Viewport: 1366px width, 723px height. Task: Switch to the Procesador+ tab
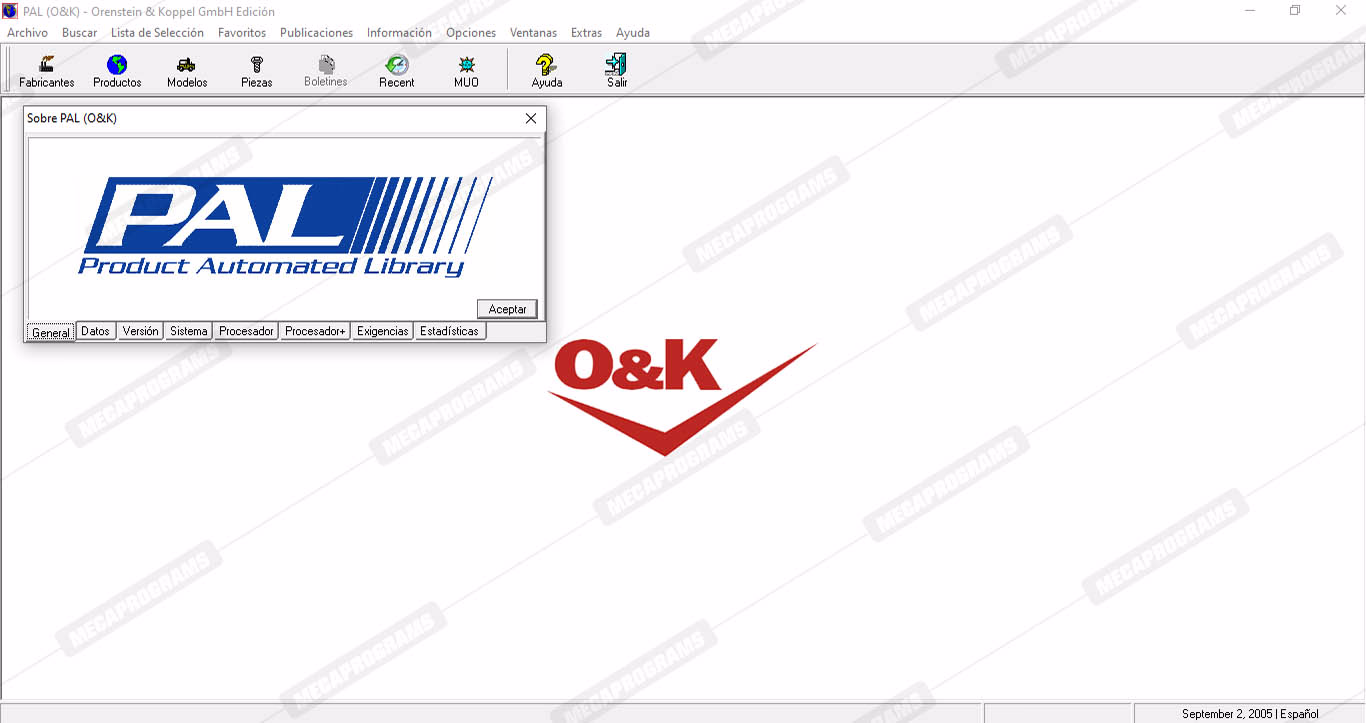[315, 331]
